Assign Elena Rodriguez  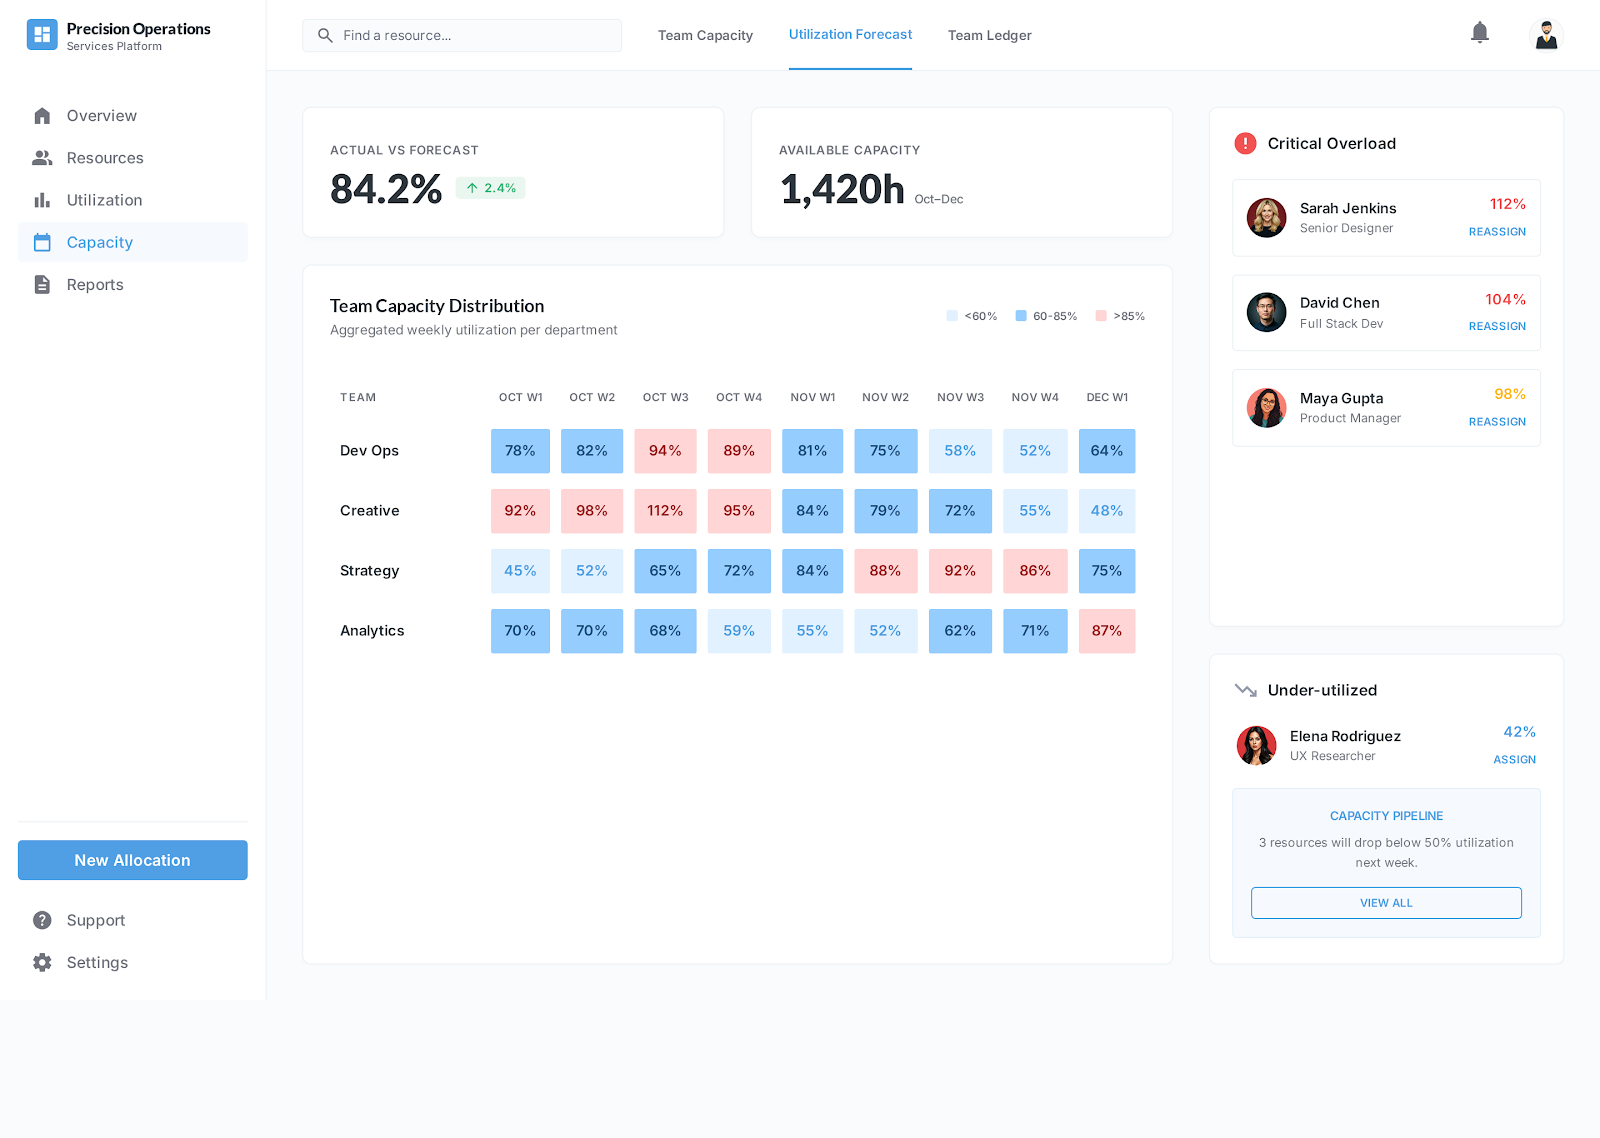1514,760
